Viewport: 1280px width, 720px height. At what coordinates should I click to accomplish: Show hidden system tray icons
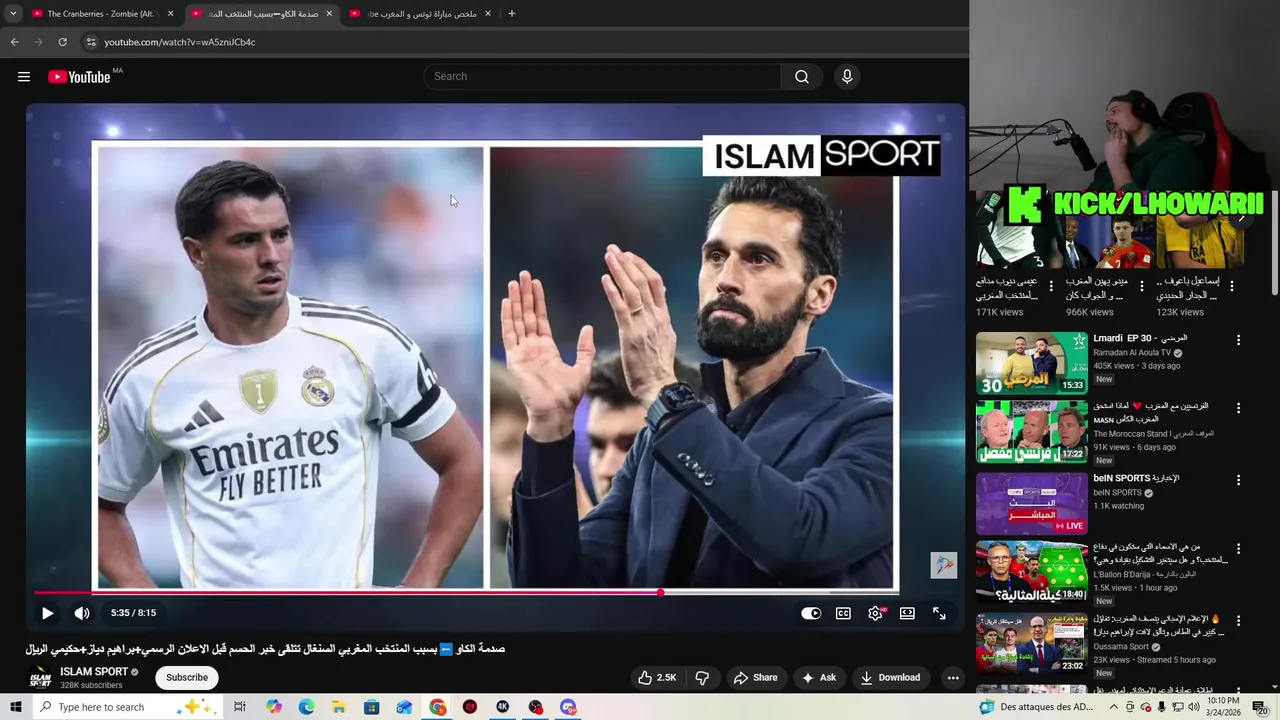click(1114, 707)
